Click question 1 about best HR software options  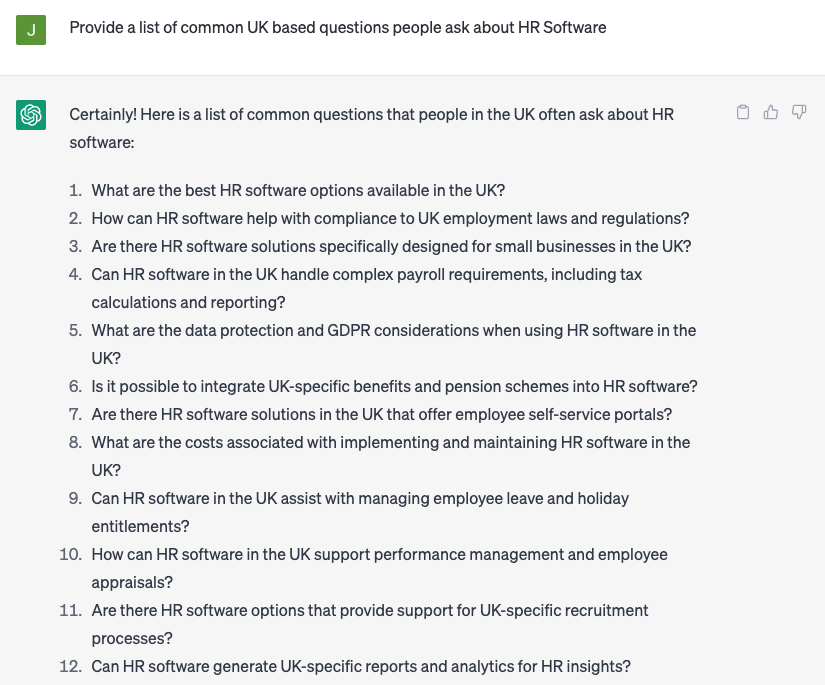point(298,190)
